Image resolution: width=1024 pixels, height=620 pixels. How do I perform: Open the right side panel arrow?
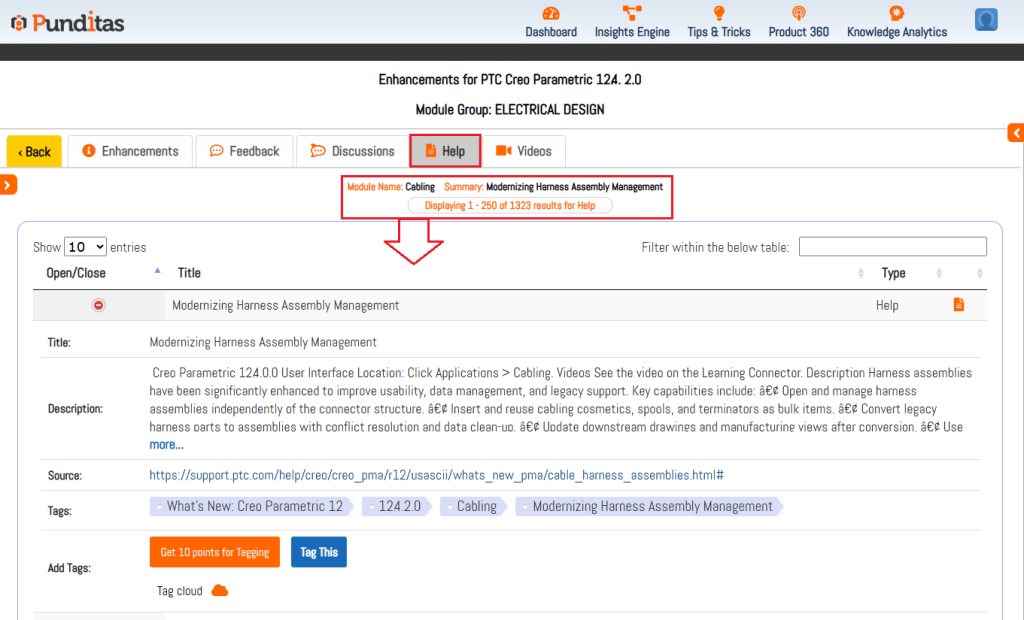pyautogui.click(x=1016, y=133)
